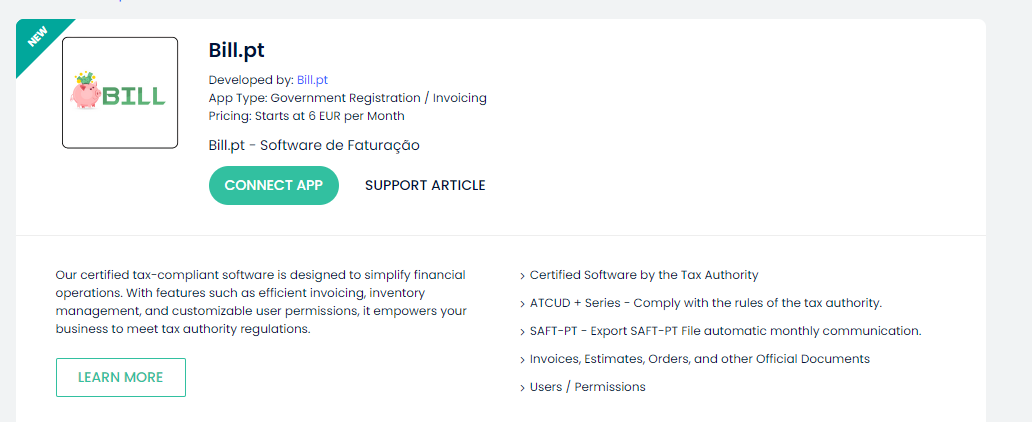This screenshot has width=1032, height=422.
Task: Click the App Type Government Registration line
Action: pos(347,98)
